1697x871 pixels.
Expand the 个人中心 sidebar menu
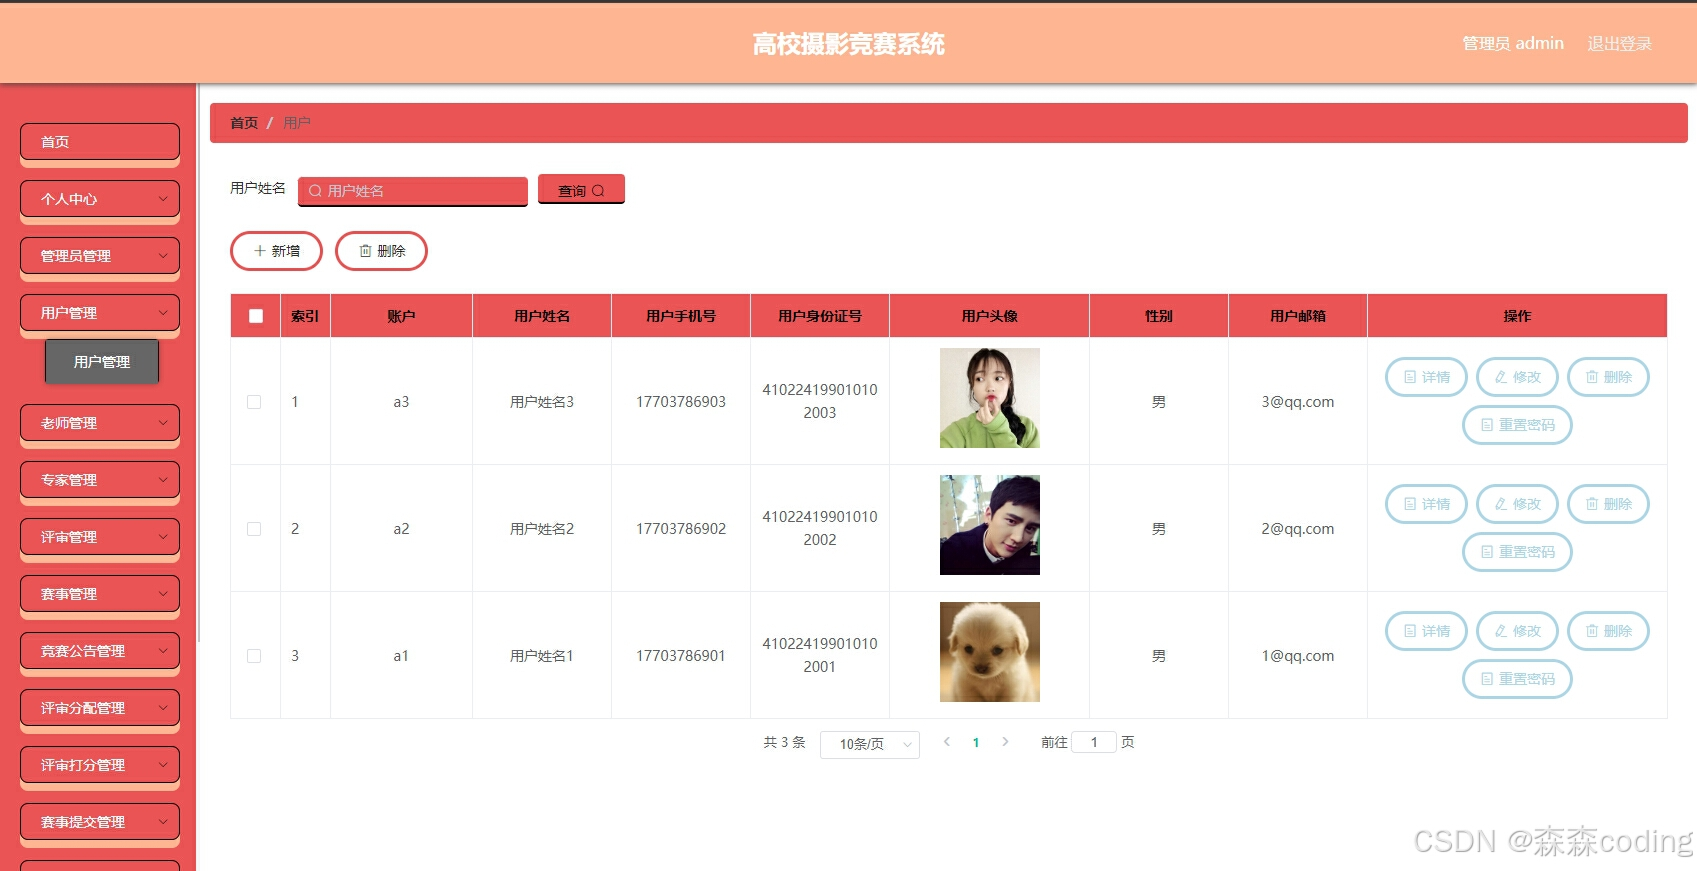tap(100, 199)
